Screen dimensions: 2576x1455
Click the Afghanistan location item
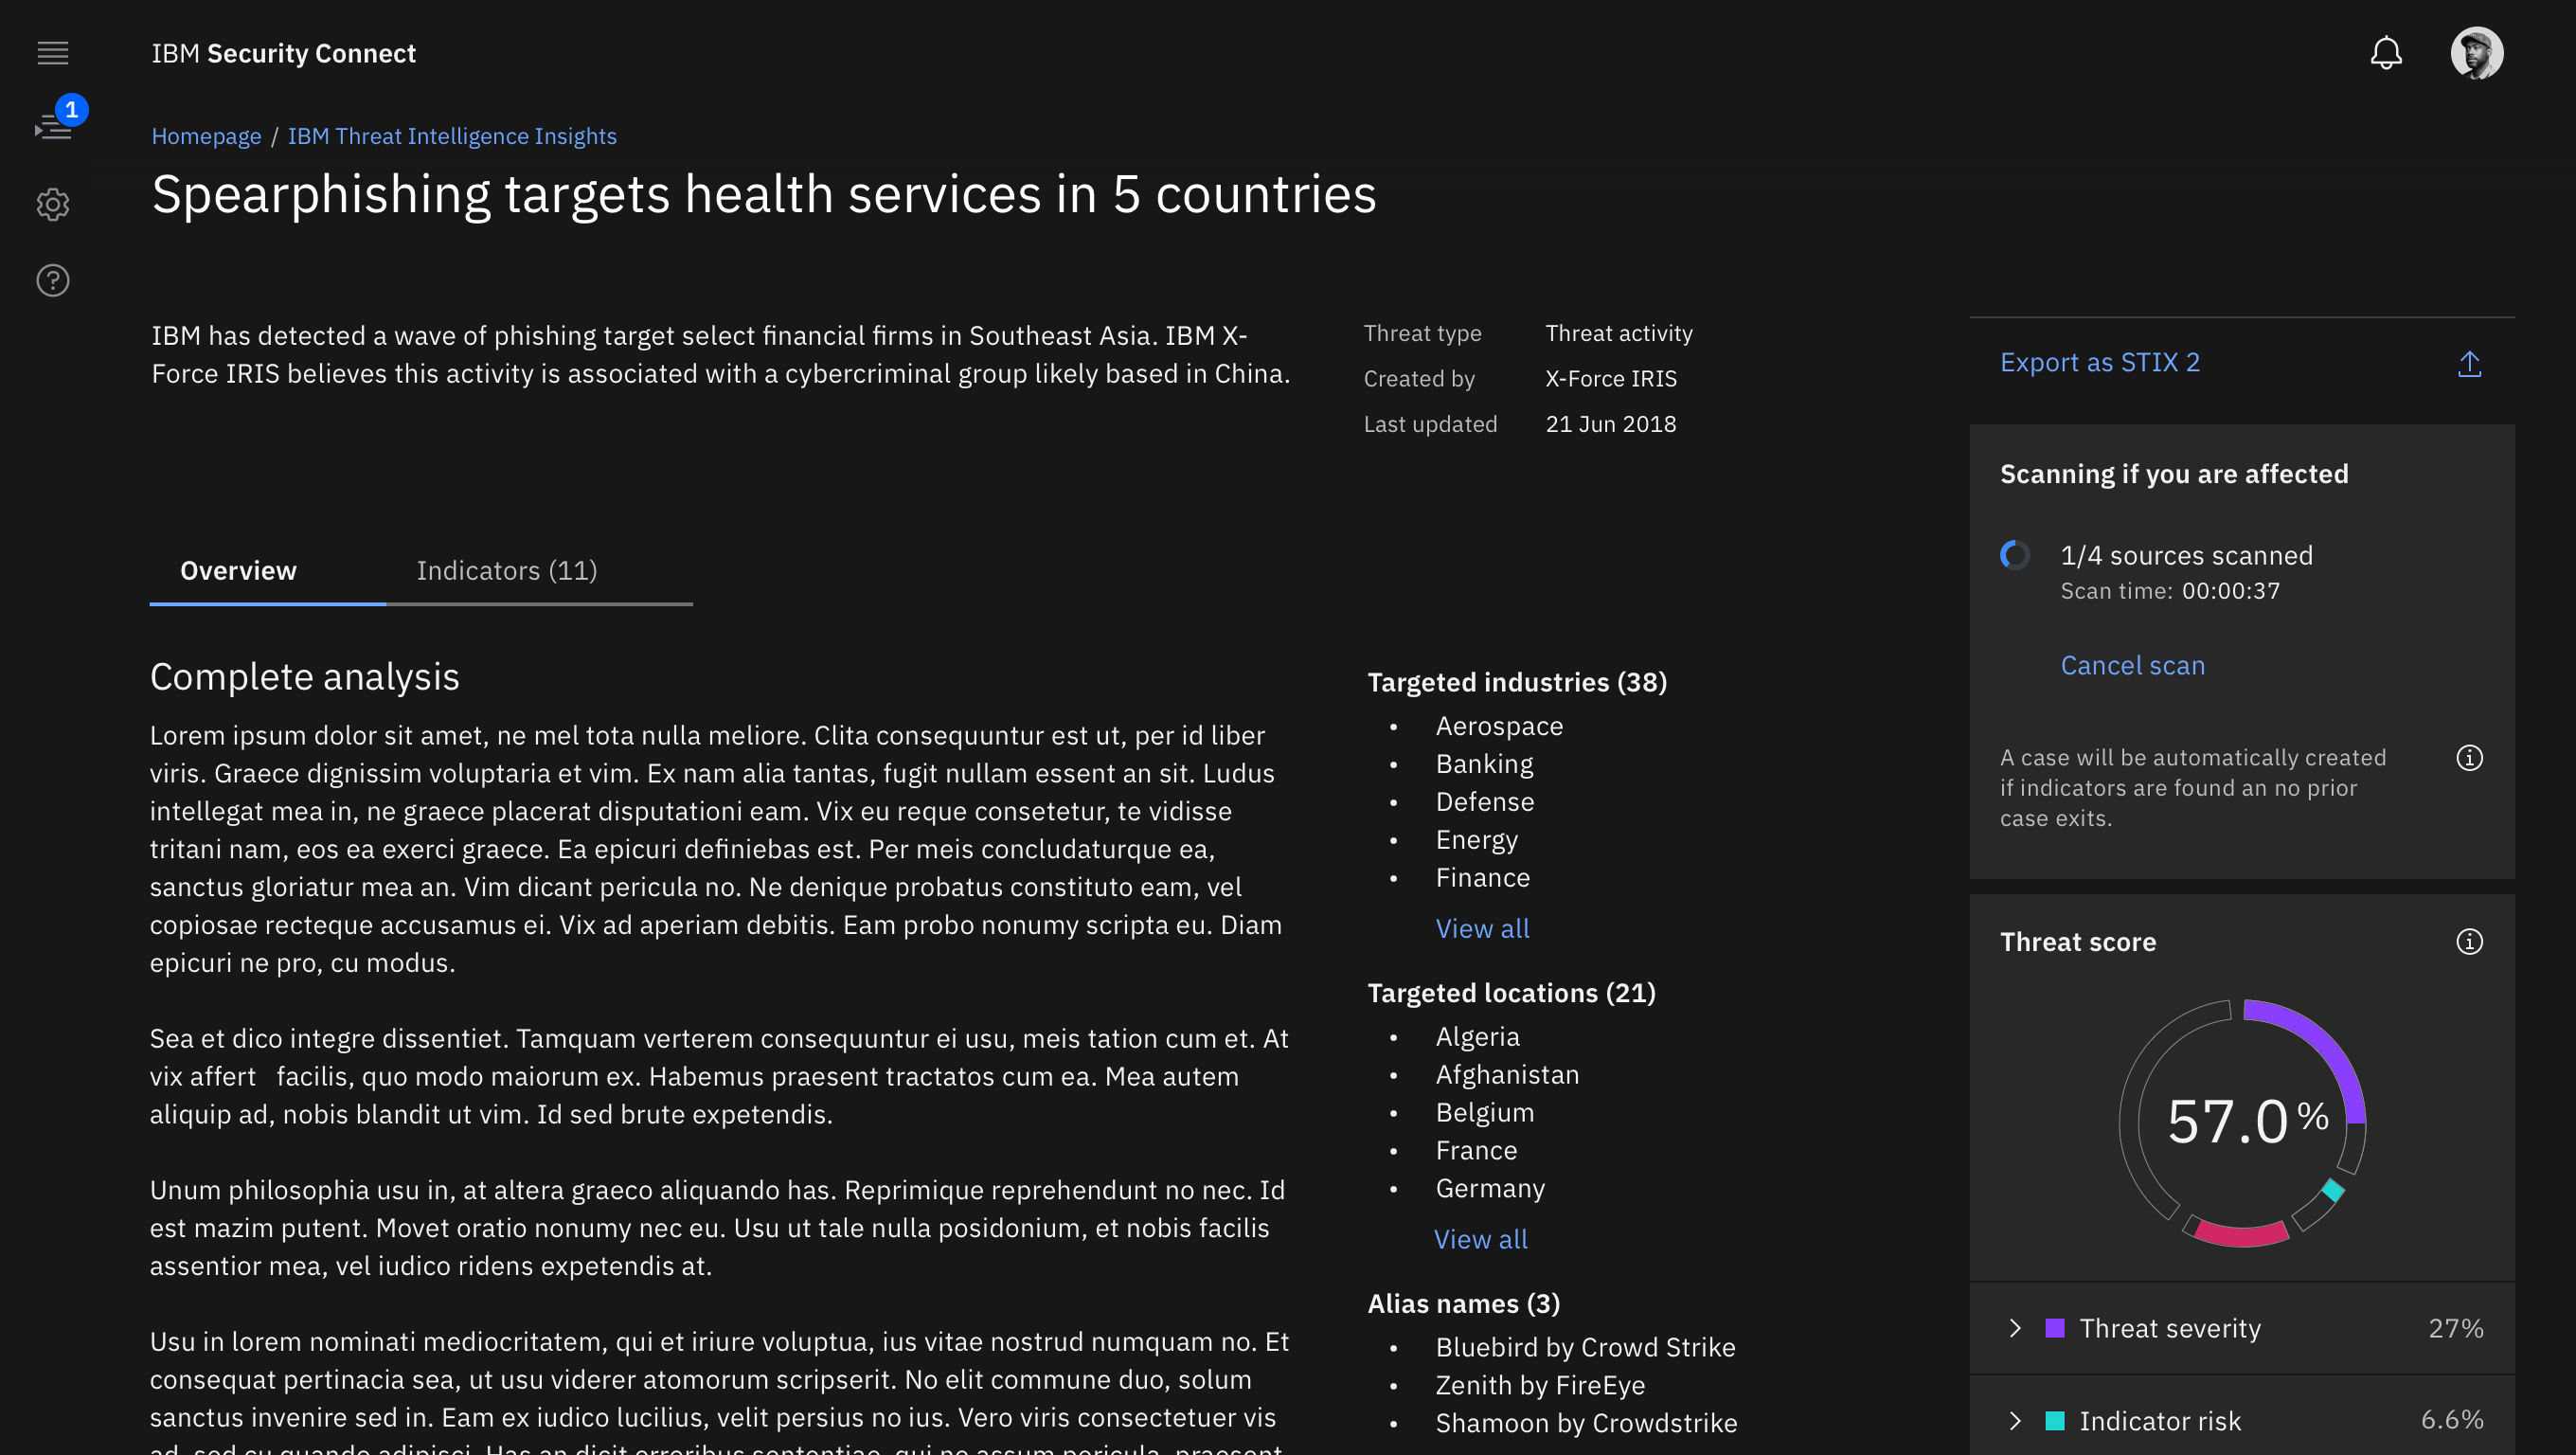coord(1507,1075)
